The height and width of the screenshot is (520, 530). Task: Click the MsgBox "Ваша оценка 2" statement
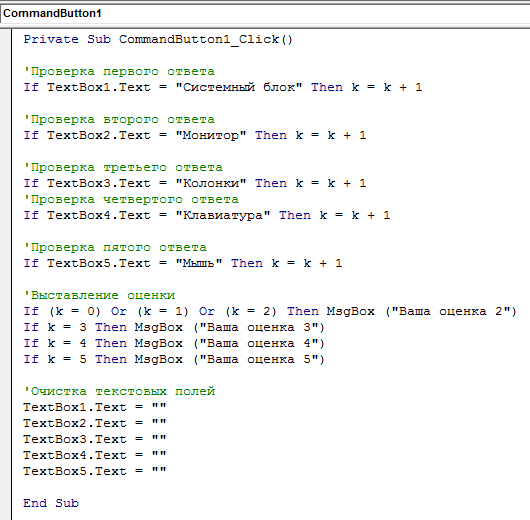[x=421, y=311]
